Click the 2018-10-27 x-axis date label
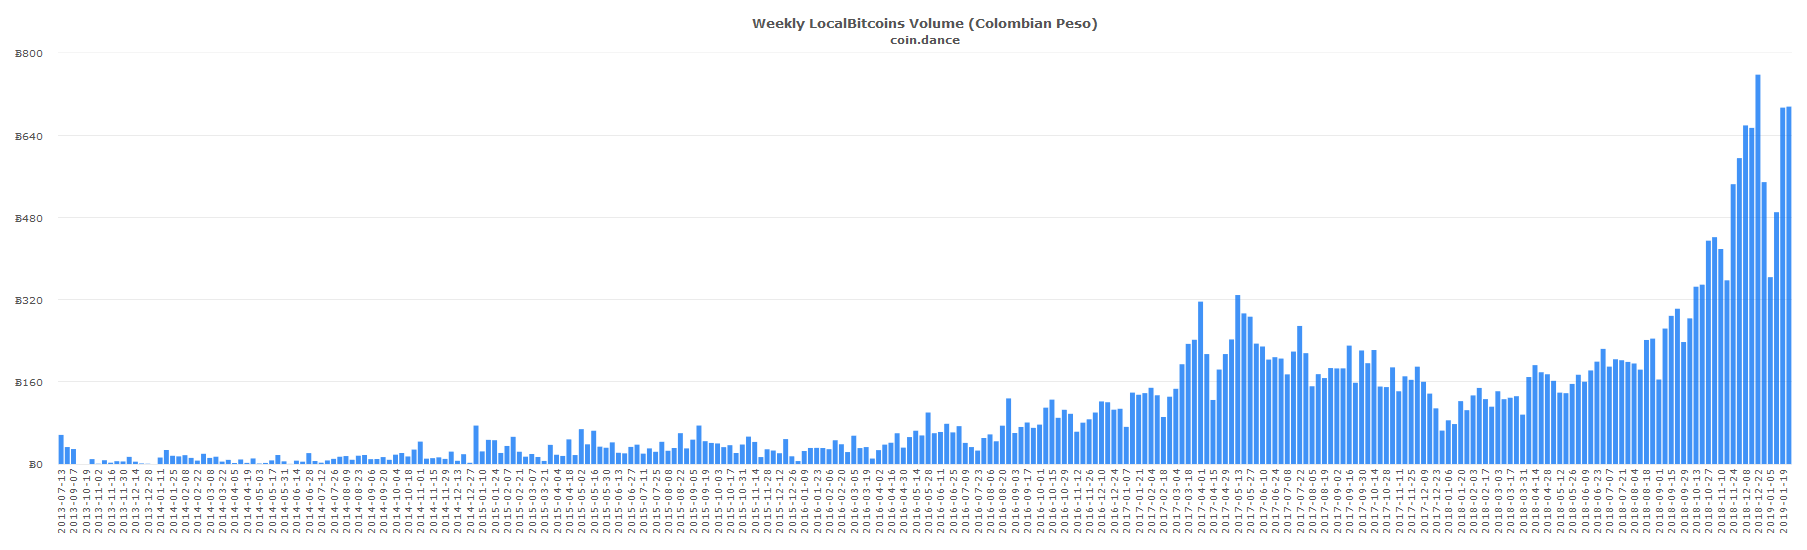The image size is (1807, 550). pos(1709,501)
